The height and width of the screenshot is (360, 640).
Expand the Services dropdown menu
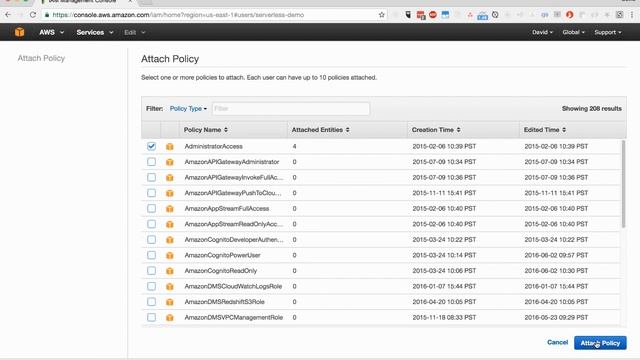[95, 32]
